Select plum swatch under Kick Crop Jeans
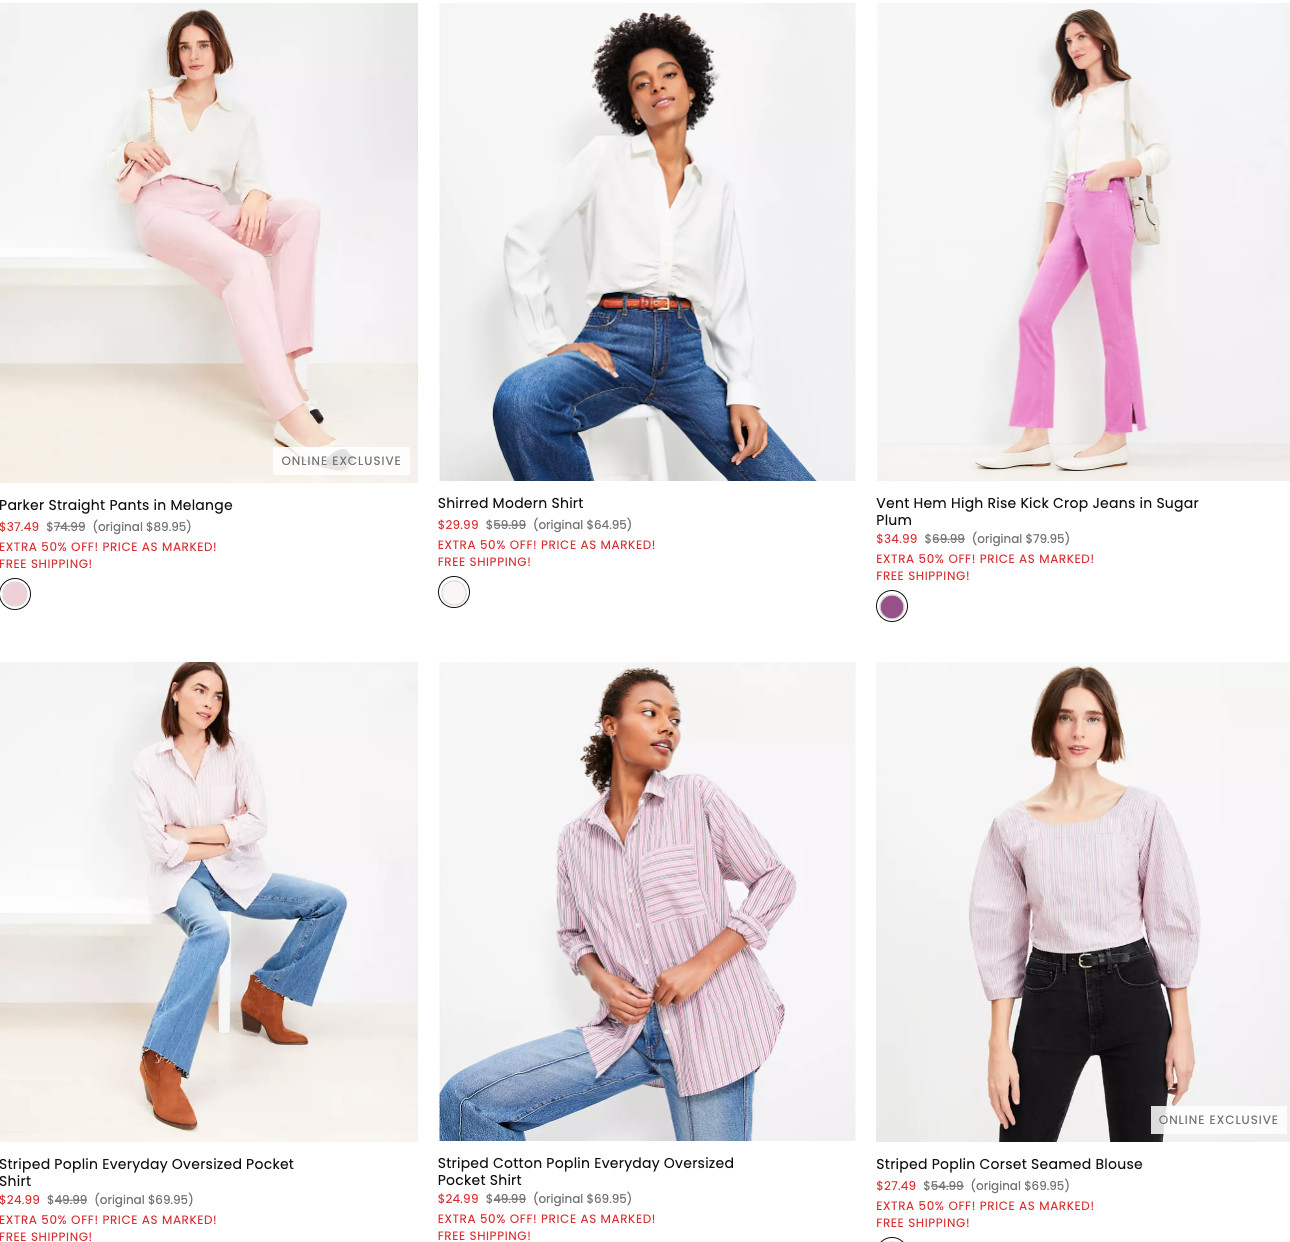This screenshot has height=1242, width=1290. (x=892, y=606)
